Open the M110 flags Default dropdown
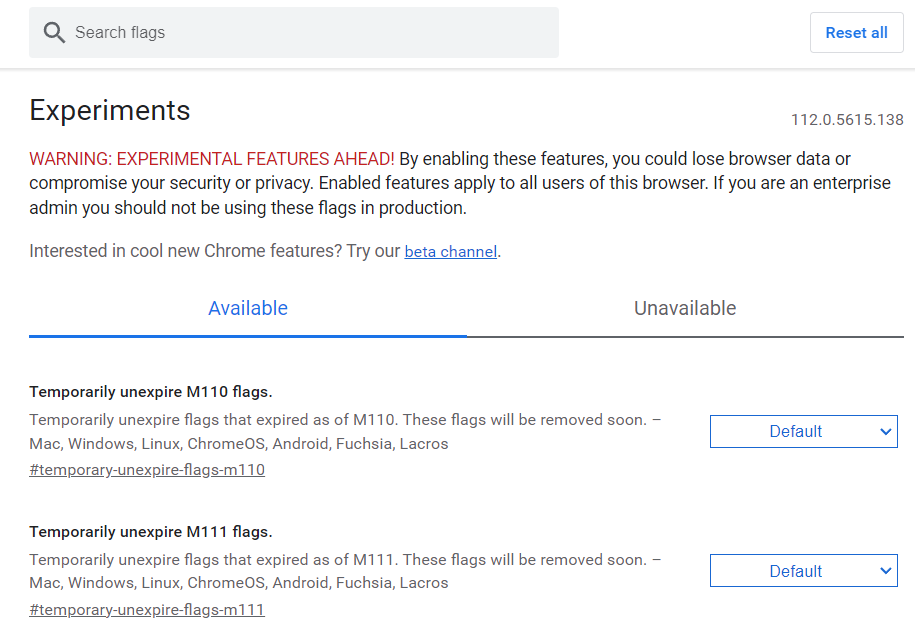 (x=795, y=432)
